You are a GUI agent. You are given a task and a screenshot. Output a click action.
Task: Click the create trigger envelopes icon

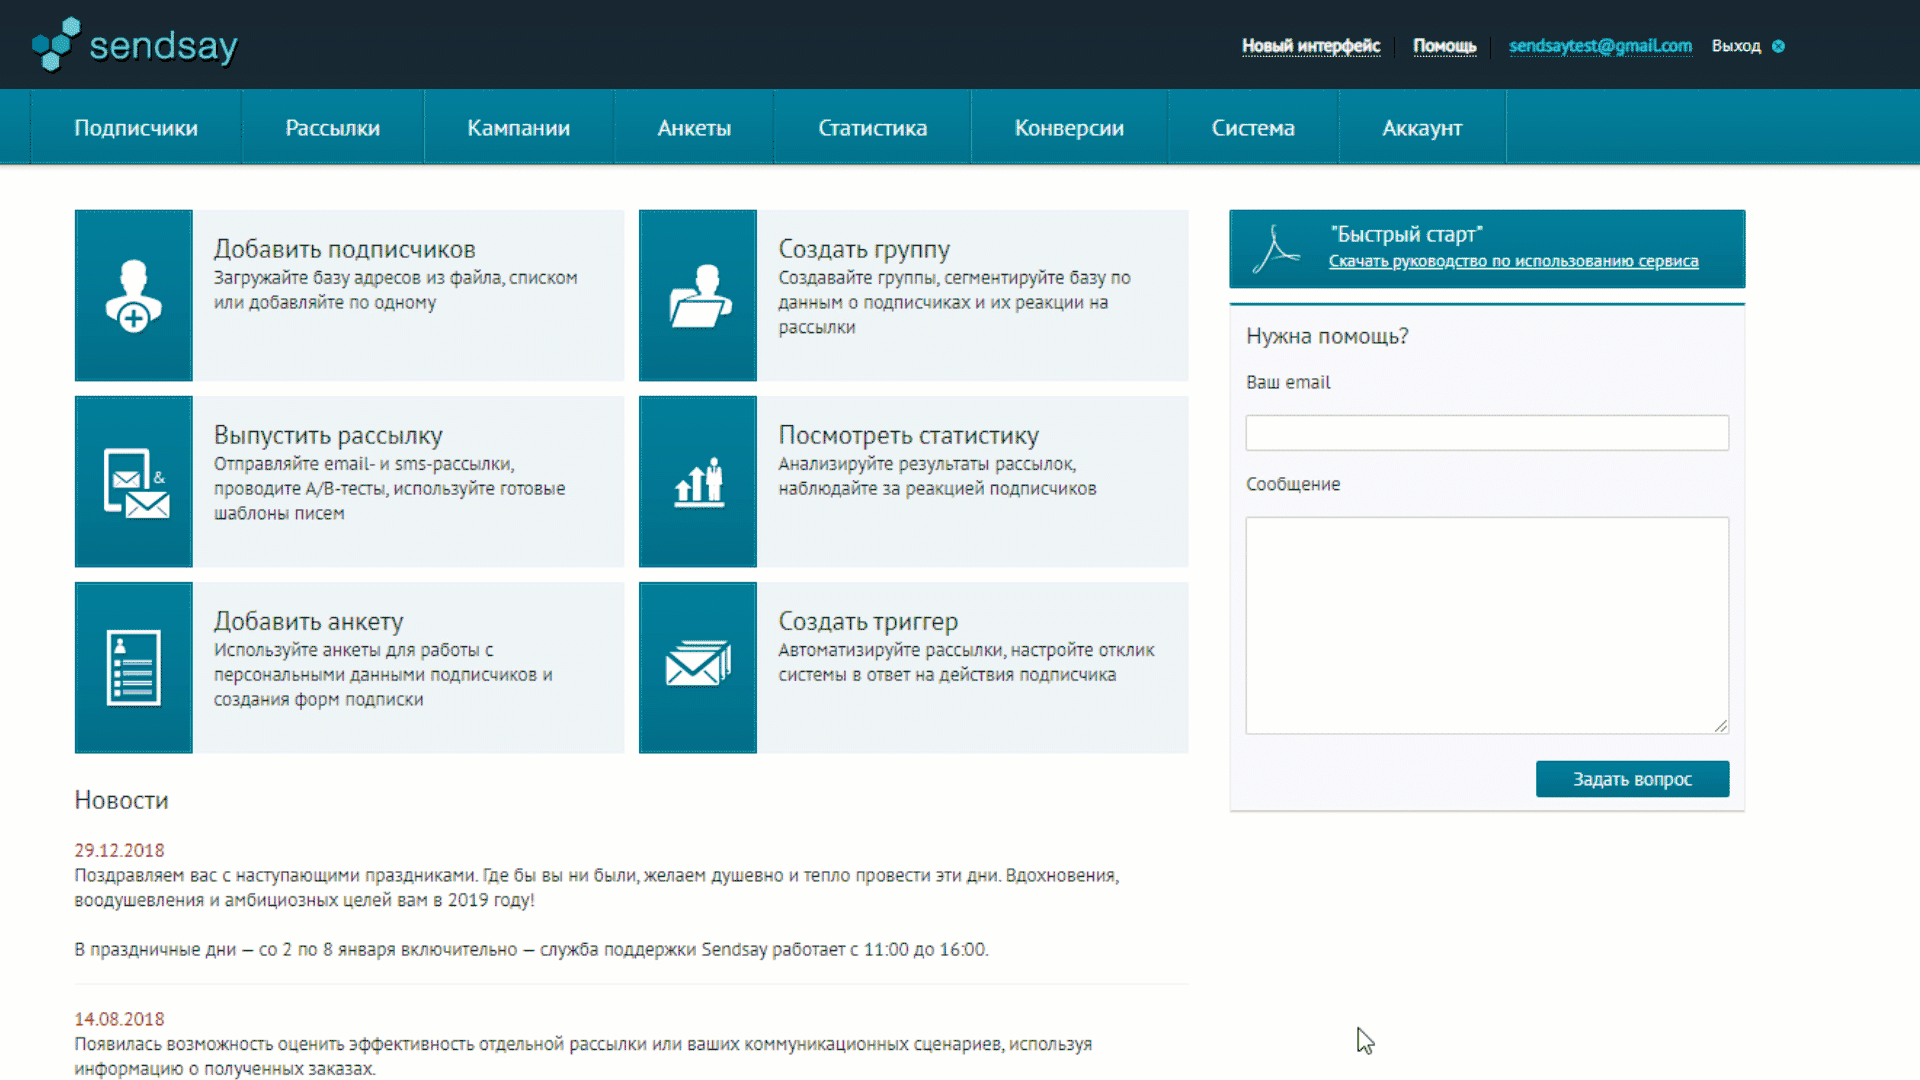[698, 664]
